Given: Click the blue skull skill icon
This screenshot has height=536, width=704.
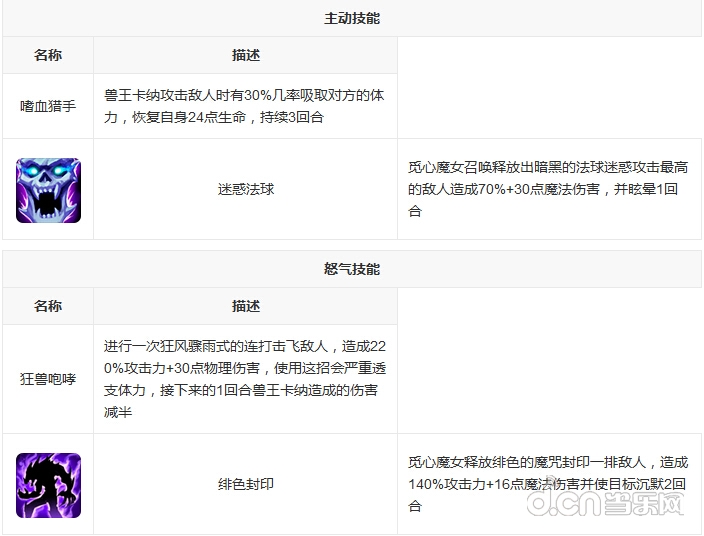Looking at the screenshot, I should pyautogui.click(x=48, y=190).
